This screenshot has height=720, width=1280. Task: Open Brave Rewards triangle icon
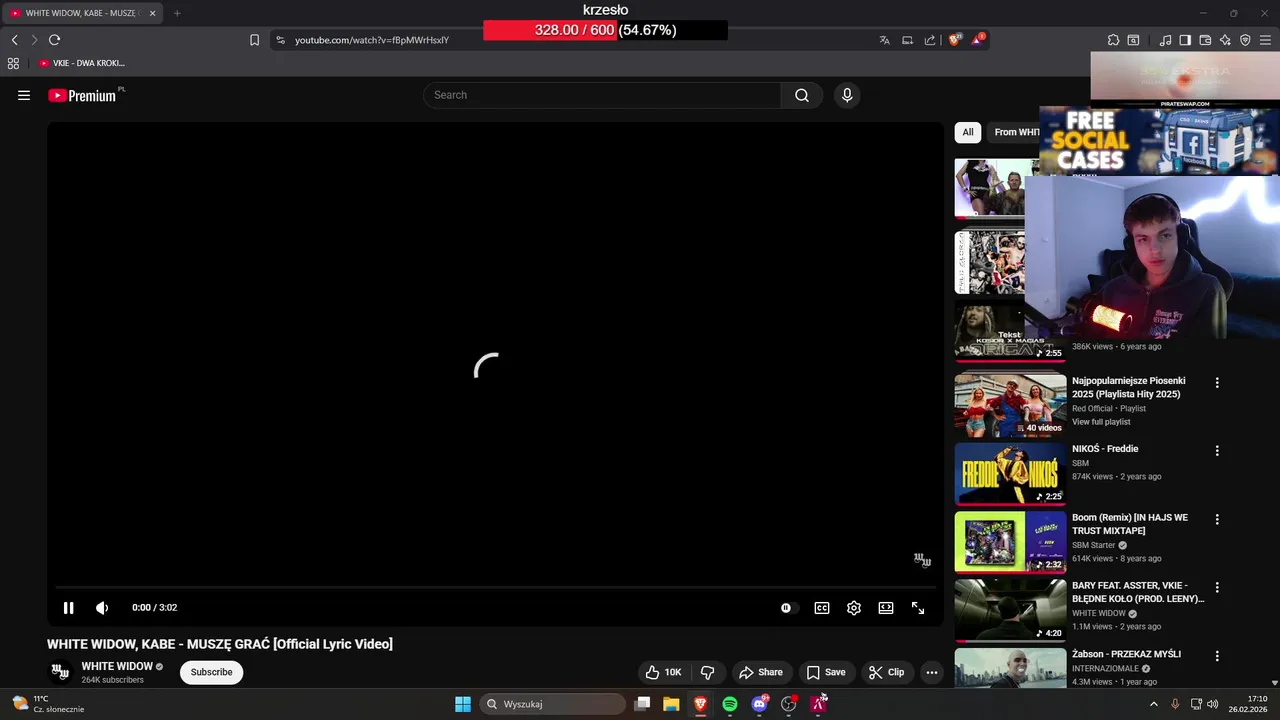pyautogui.click(x=978, y=40)
